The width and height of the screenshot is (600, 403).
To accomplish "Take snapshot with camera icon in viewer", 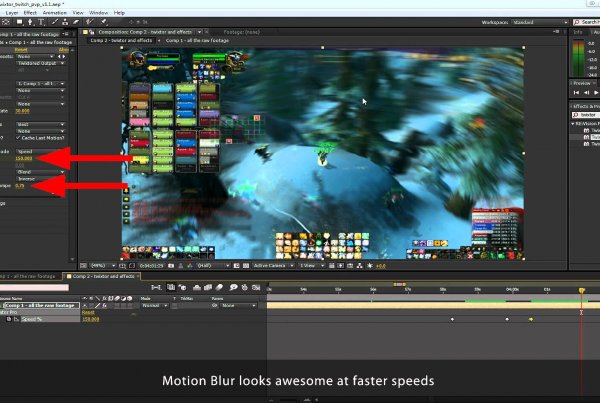I will (171, 266).
